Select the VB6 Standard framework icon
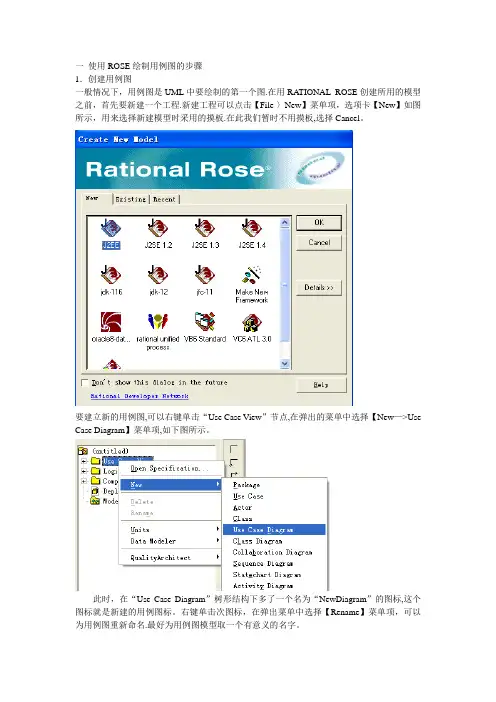 coord(205,322)
